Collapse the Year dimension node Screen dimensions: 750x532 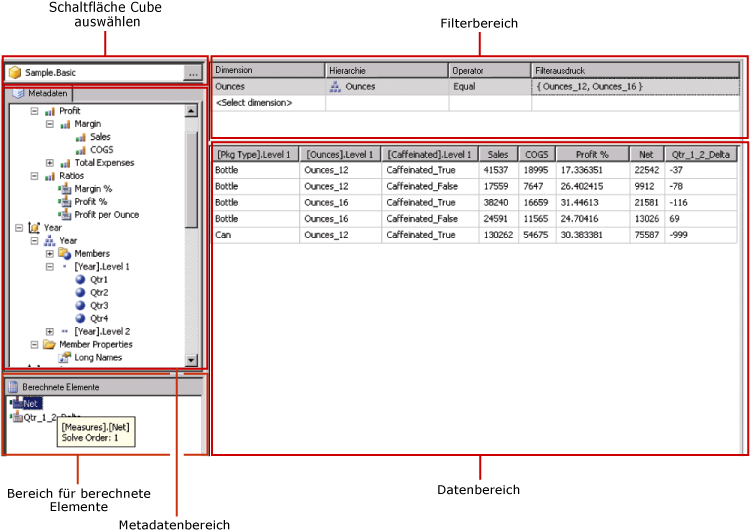point(19,228)
